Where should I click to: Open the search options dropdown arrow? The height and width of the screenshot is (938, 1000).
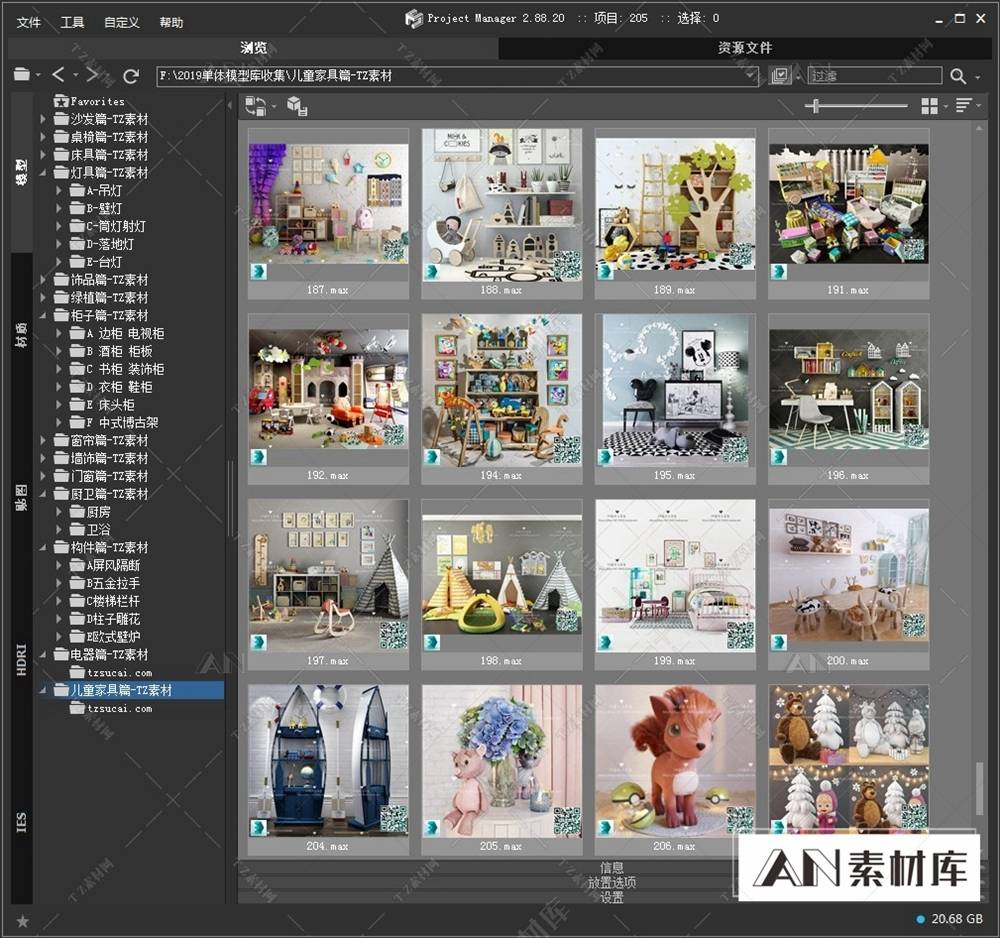978,77
